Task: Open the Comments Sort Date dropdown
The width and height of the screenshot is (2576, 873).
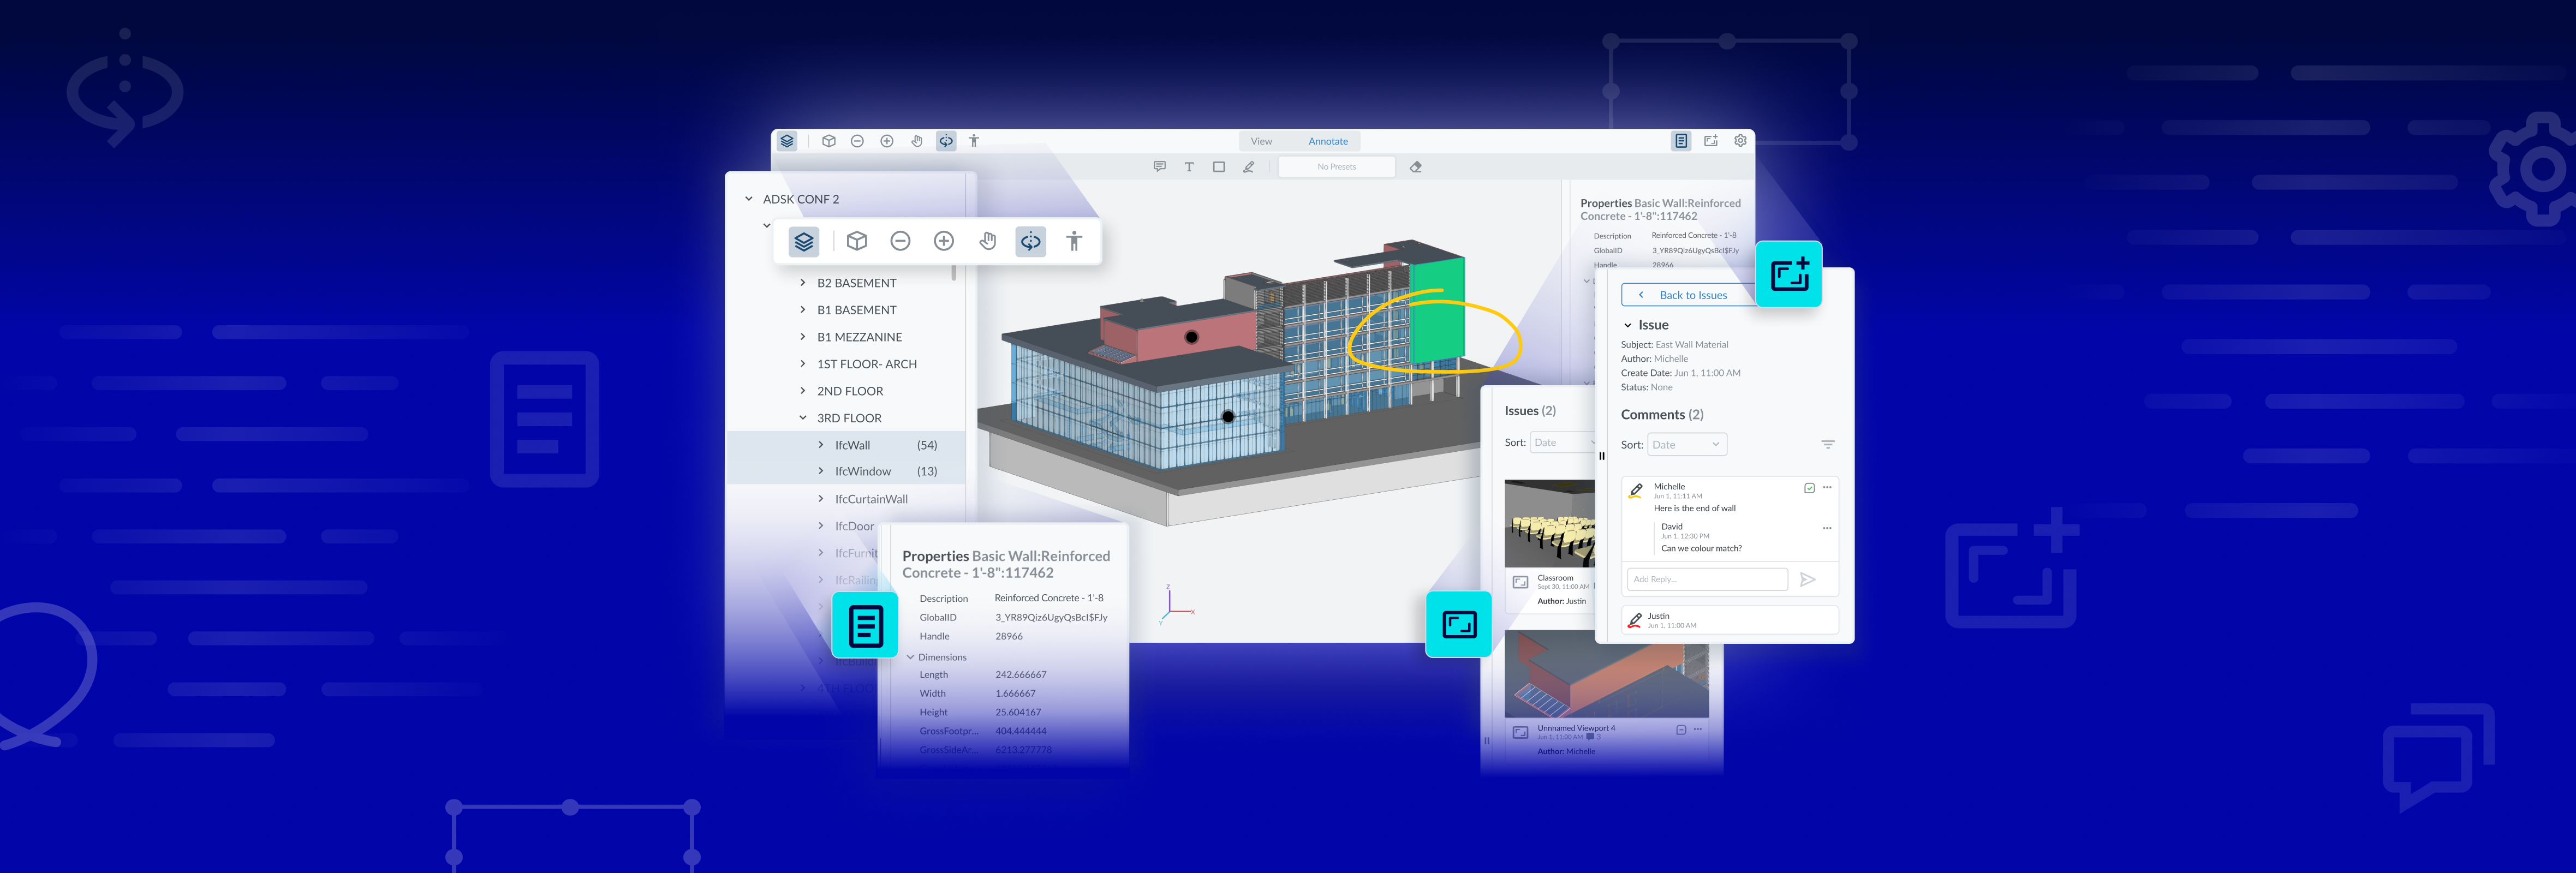Action: tap(1686, 445)
